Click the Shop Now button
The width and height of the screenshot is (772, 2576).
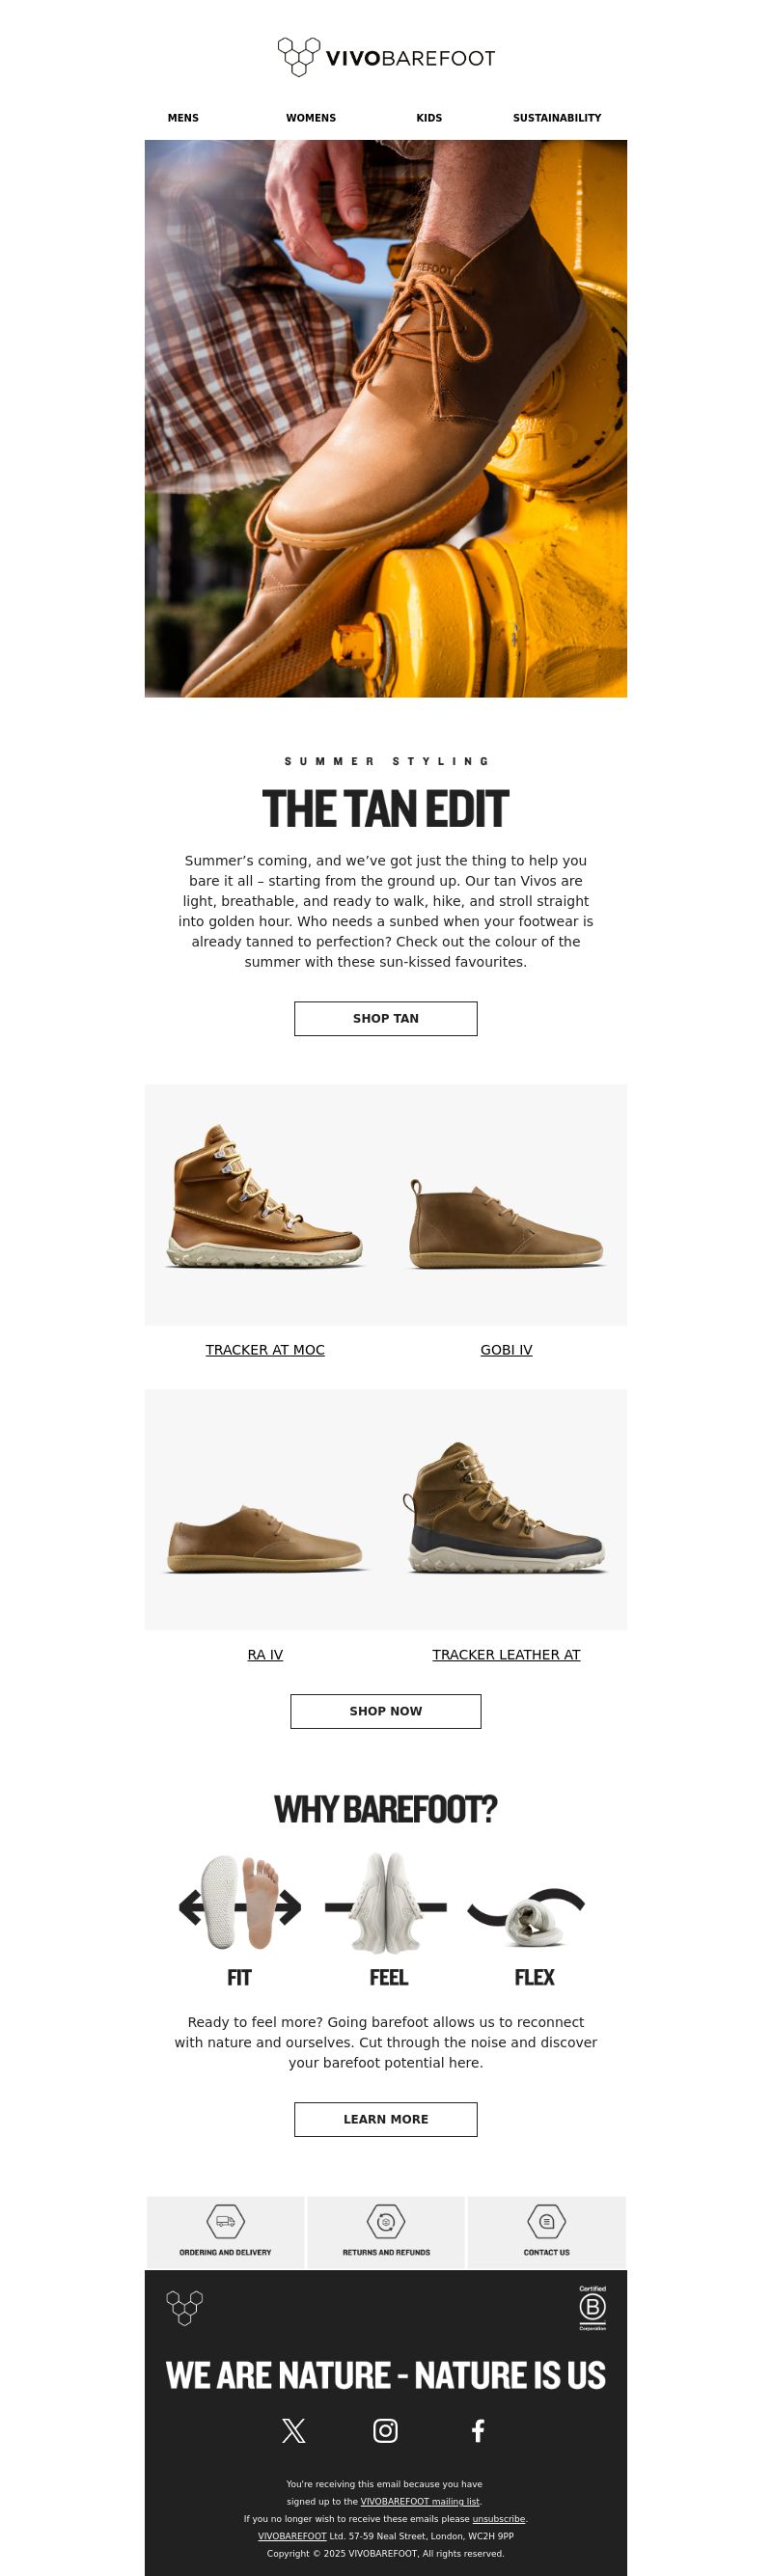pyautogui.click(x=386, y=1711)
